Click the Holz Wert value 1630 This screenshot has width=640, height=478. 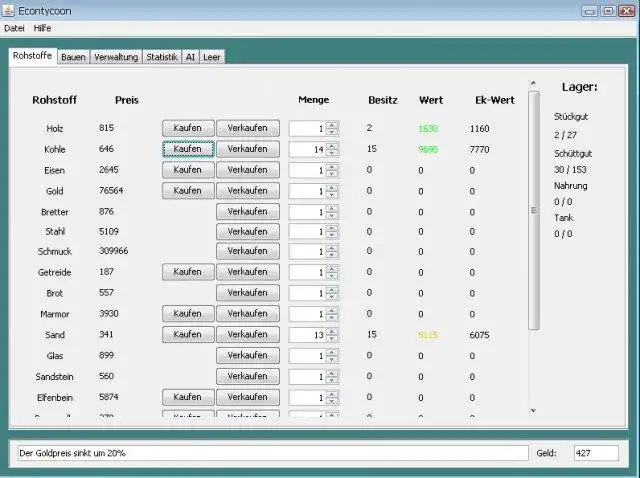[428, 129]
